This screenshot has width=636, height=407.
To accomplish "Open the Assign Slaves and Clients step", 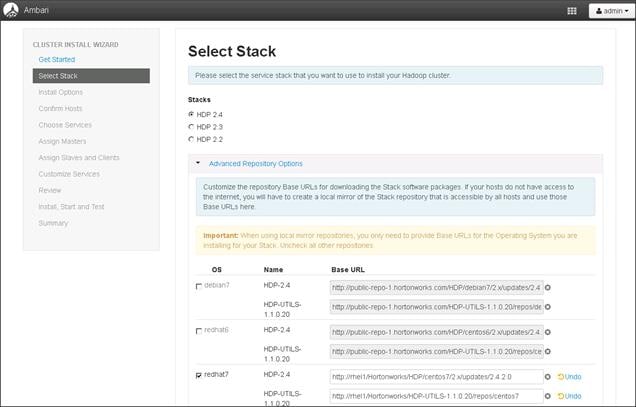I will [79, 157].
